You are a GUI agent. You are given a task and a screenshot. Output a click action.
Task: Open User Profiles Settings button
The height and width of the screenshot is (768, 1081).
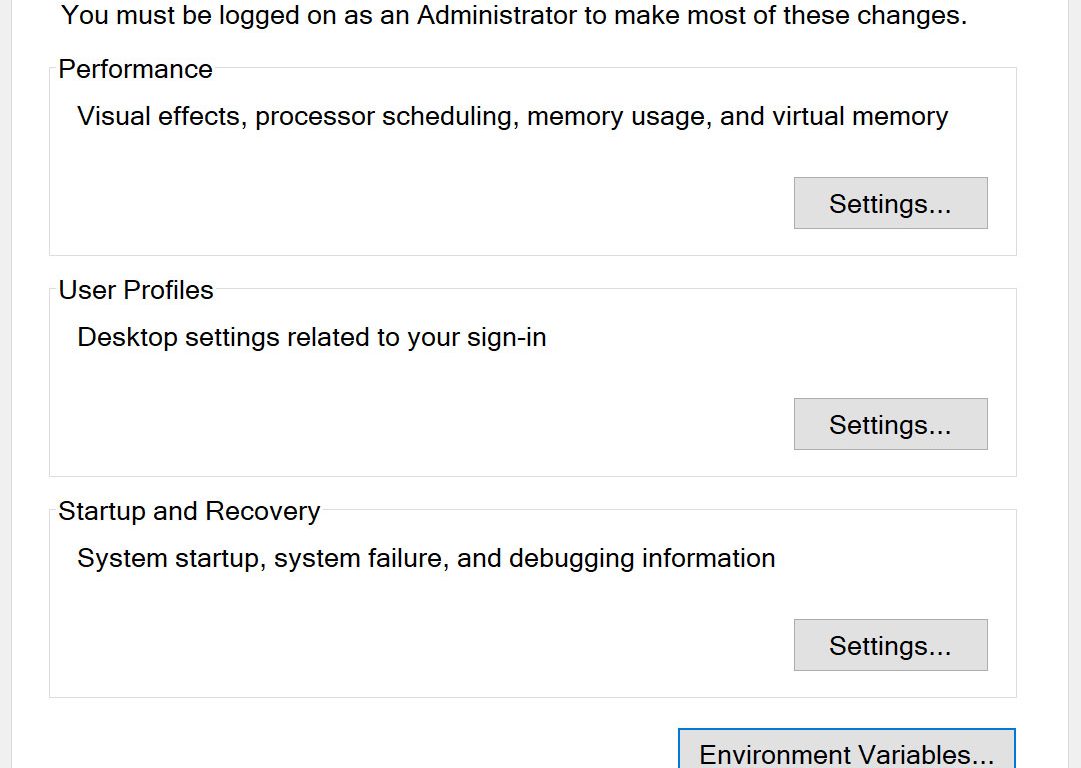(890, 425)
